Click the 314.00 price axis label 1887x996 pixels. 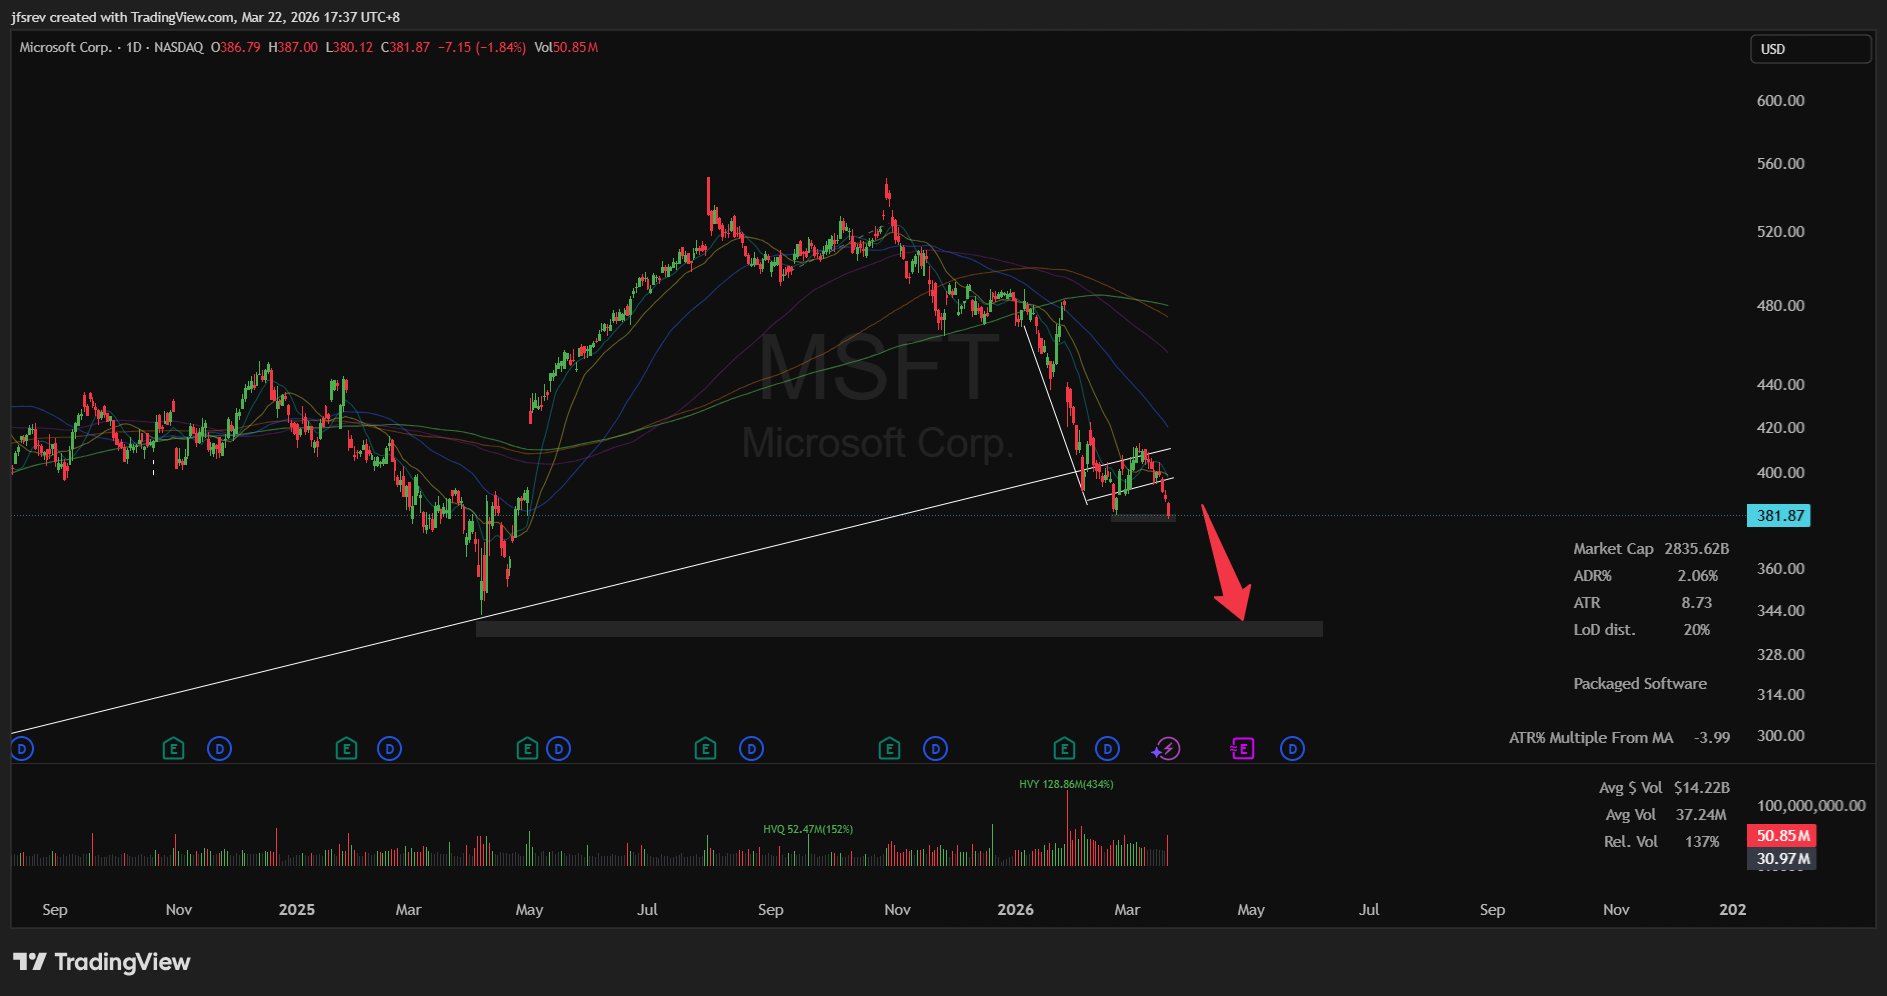pyautogui.click(x=1781, y=695)
